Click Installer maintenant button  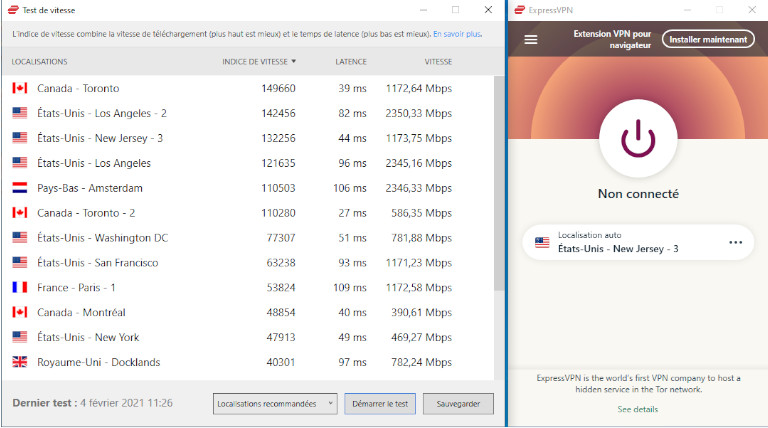click(x=708, y=40)
